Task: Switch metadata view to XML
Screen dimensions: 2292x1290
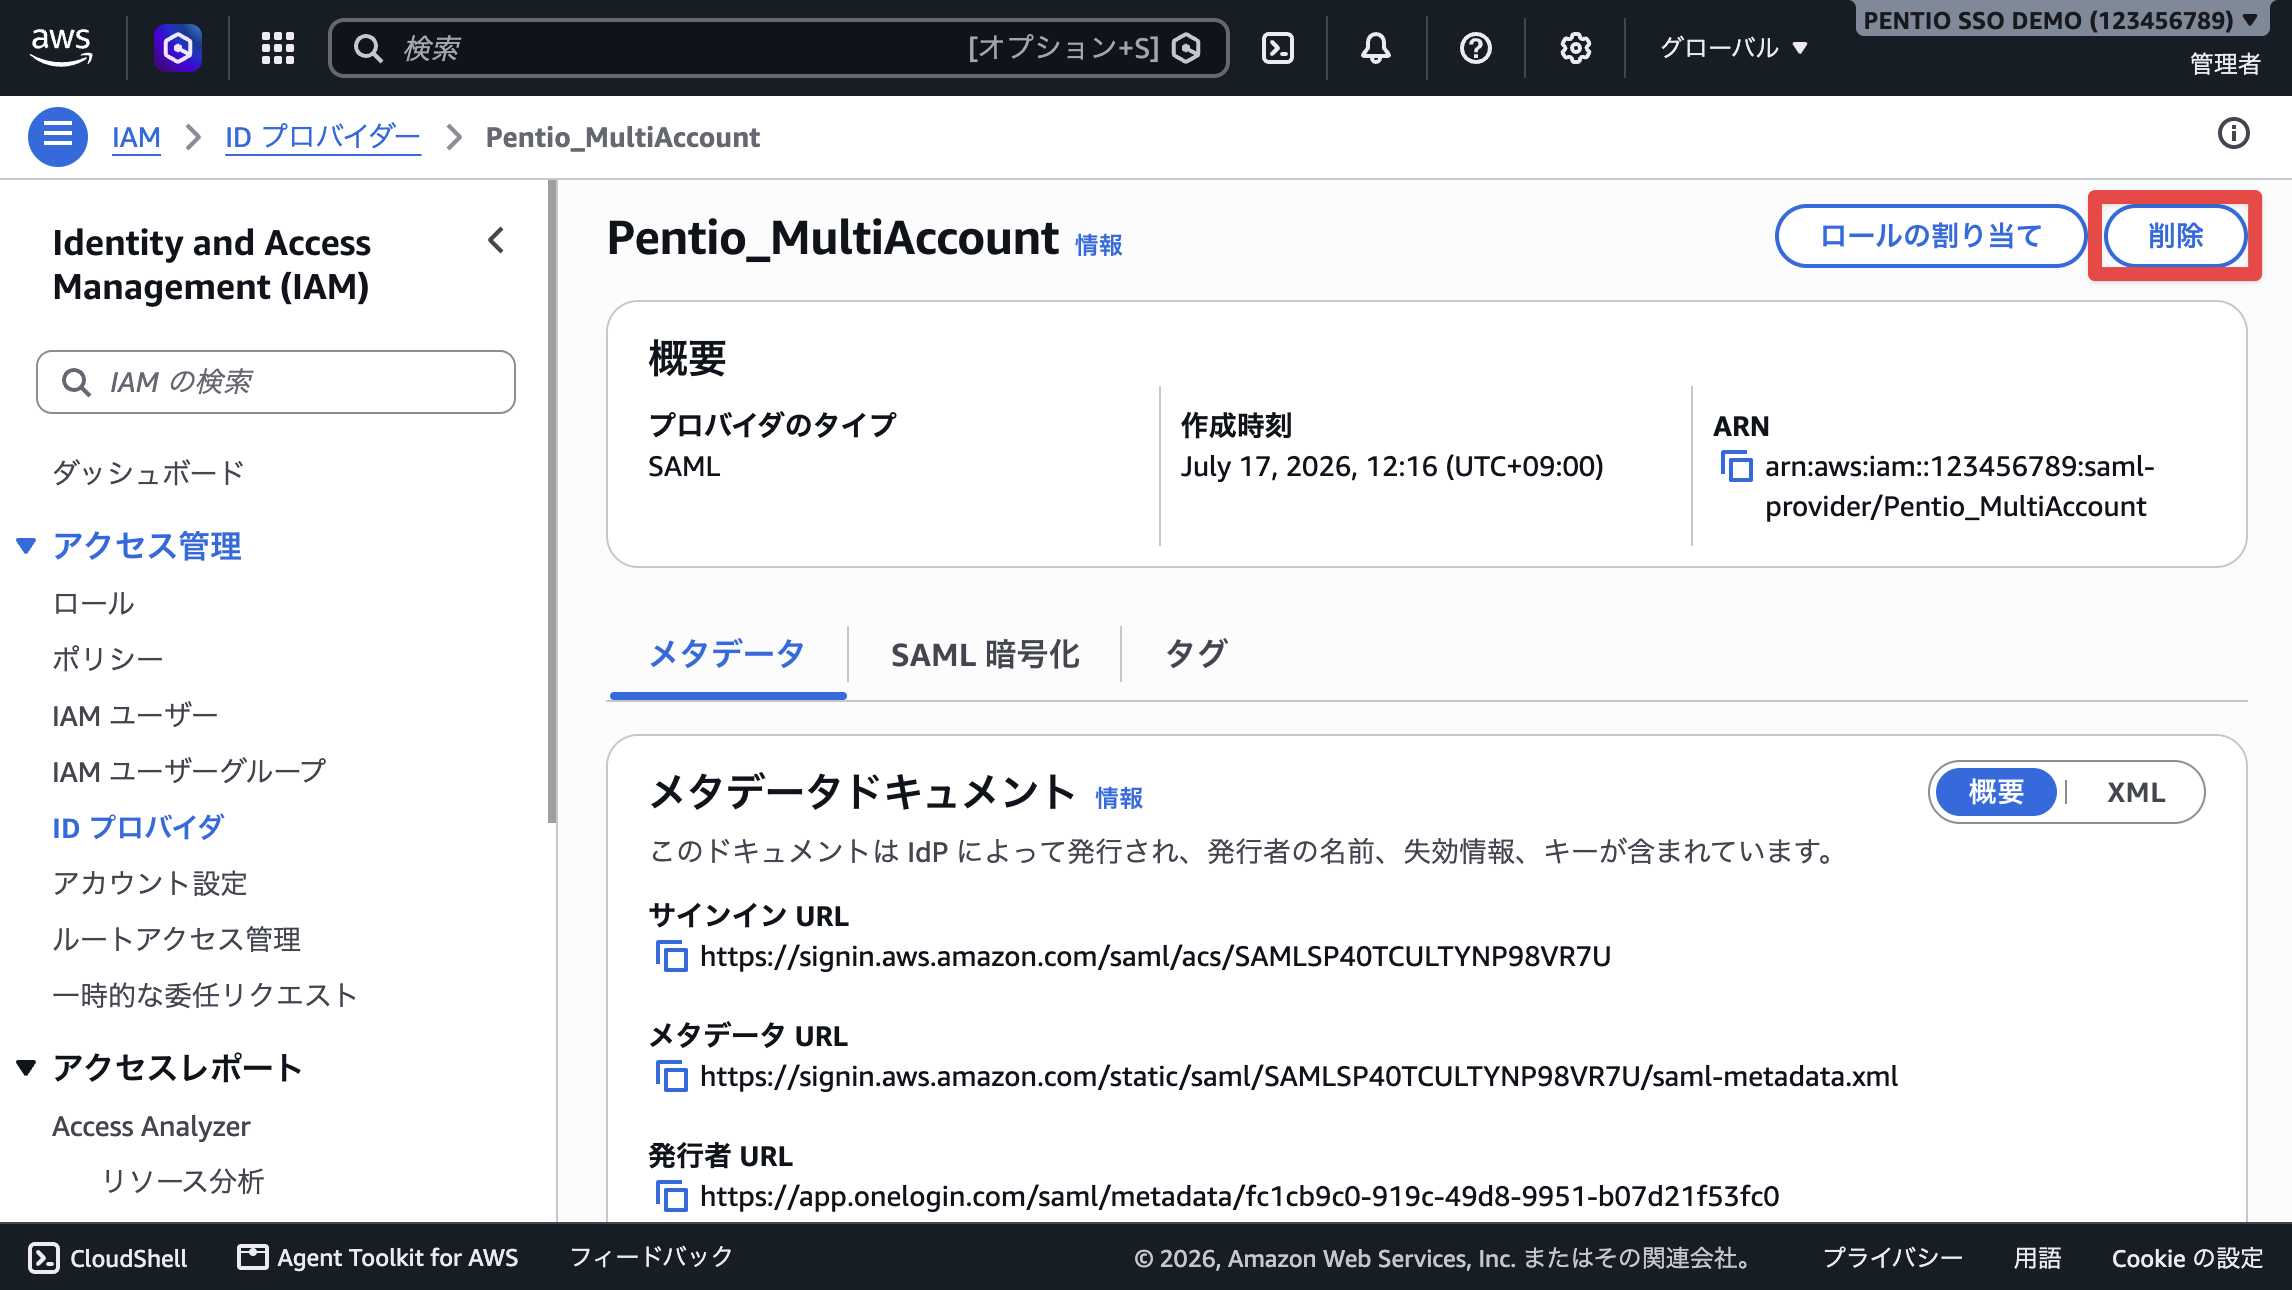Action: 2135,792
